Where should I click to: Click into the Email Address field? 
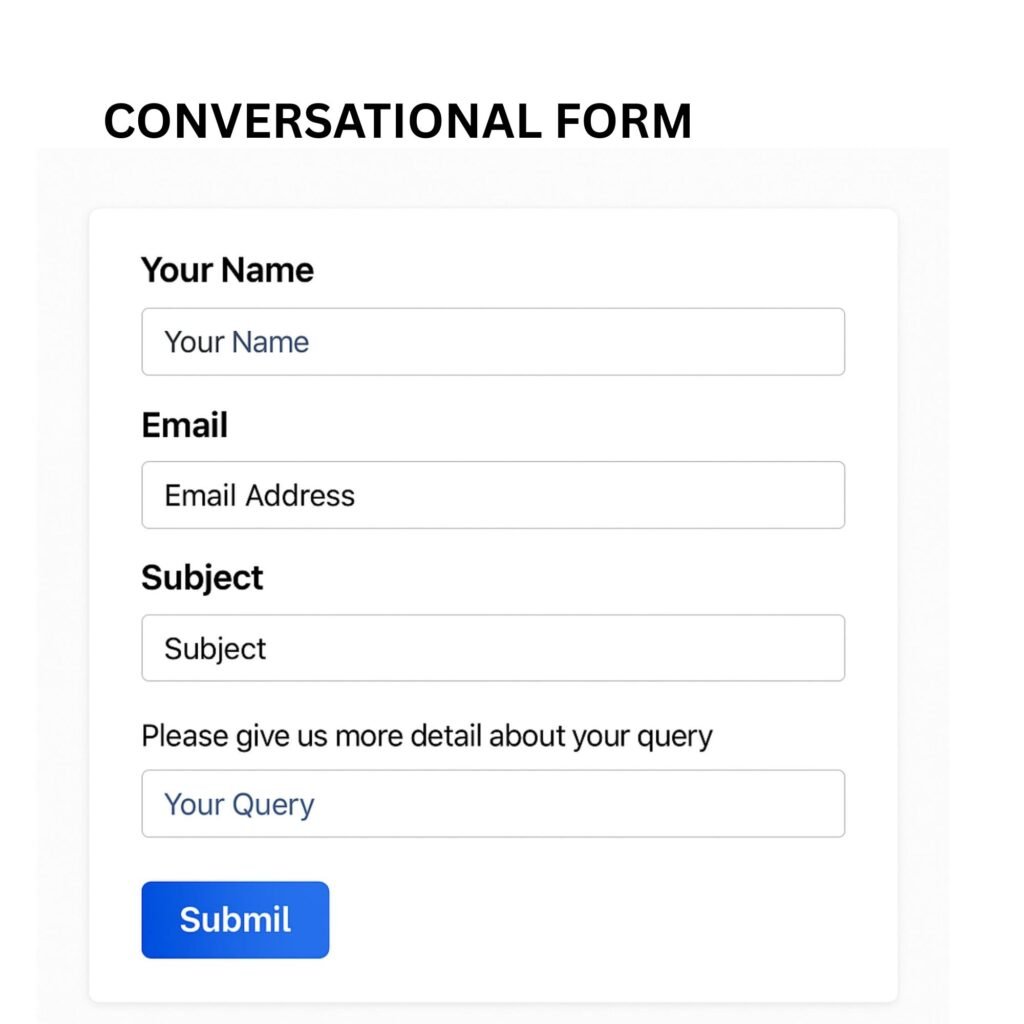click(x=493, y=495)
